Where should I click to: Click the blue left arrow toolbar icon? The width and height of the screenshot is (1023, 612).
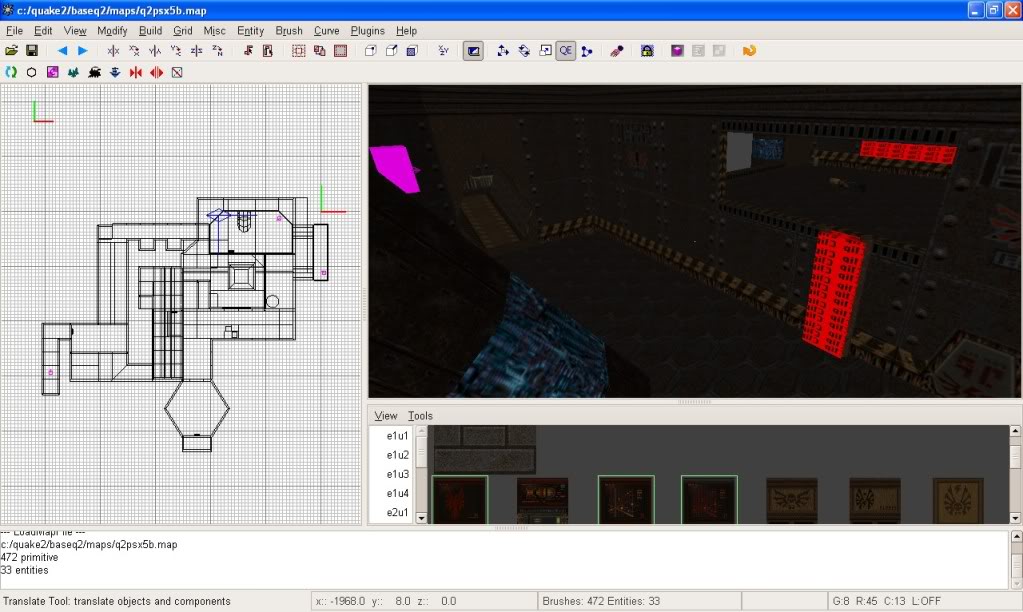[x=62, y=50]
